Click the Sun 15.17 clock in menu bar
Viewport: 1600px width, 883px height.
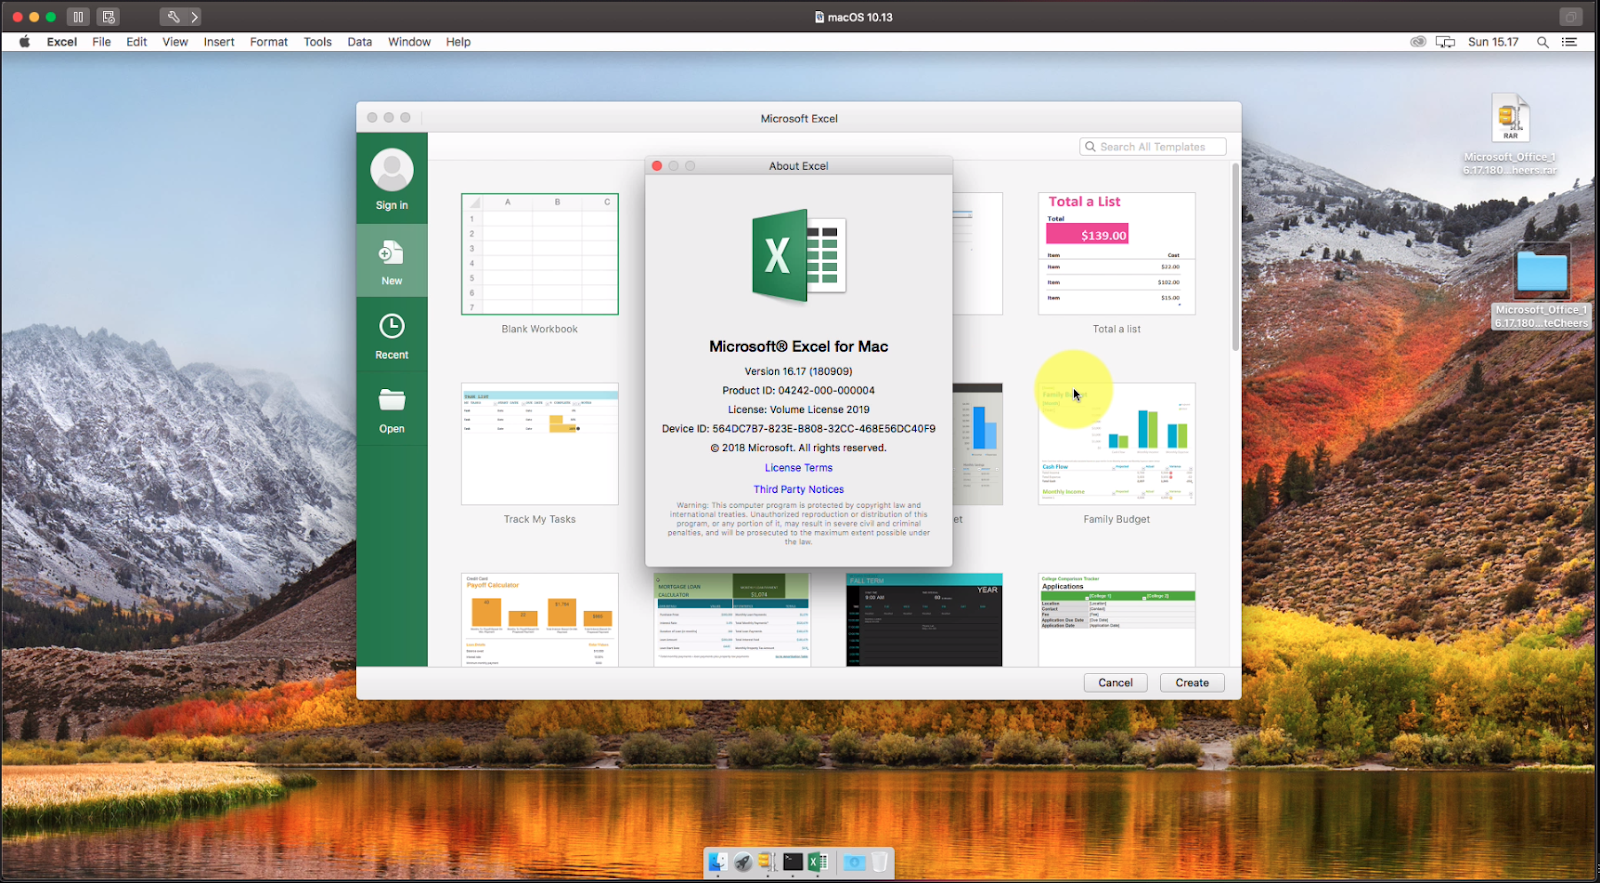1493,42
